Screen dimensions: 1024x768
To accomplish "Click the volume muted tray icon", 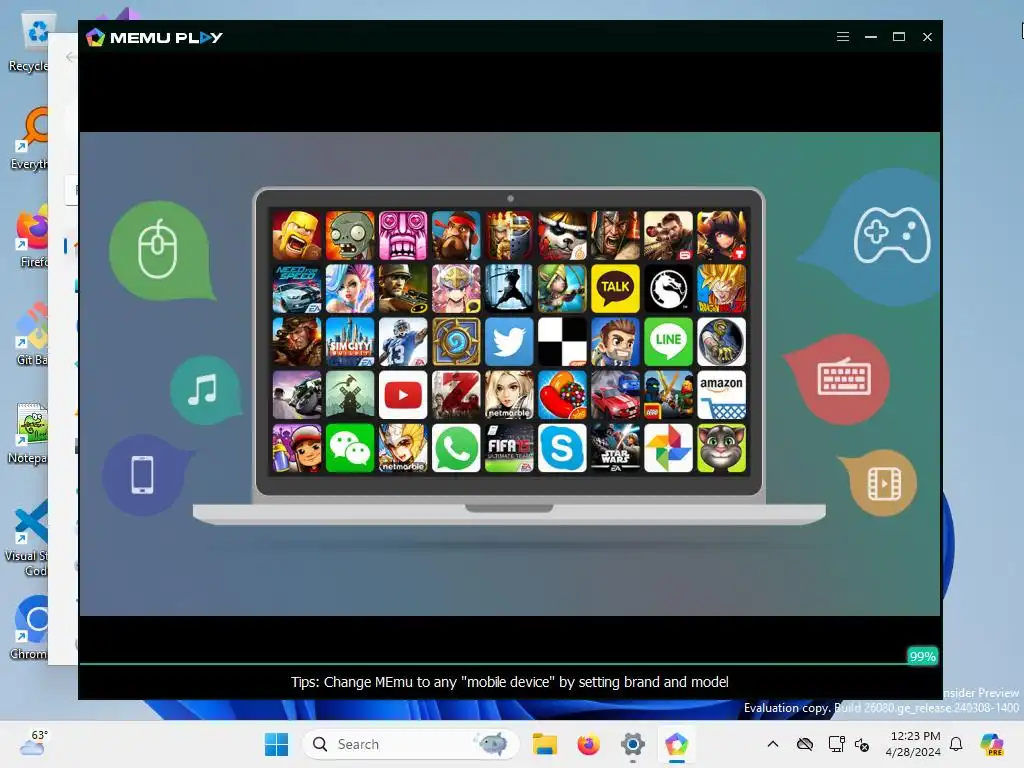I will 862,744.
